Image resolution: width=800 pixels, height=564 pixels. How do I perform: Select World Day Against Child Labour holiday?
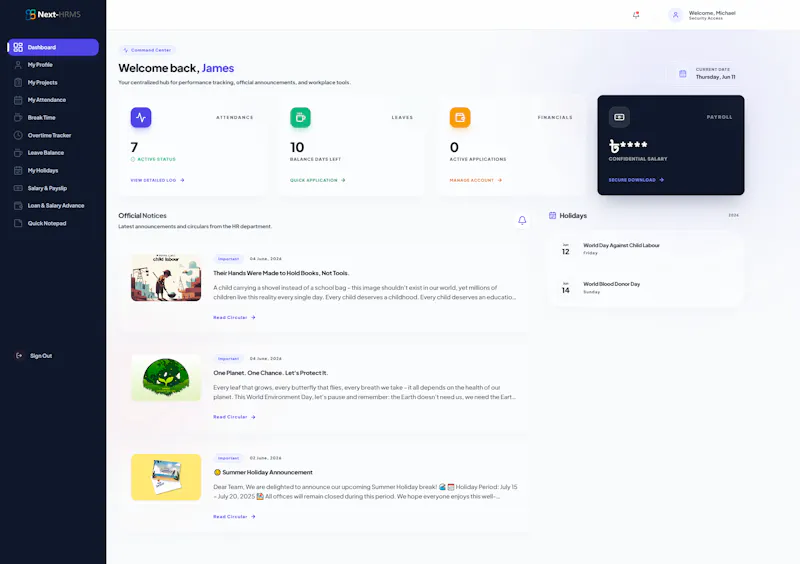[x=645, y=249]
